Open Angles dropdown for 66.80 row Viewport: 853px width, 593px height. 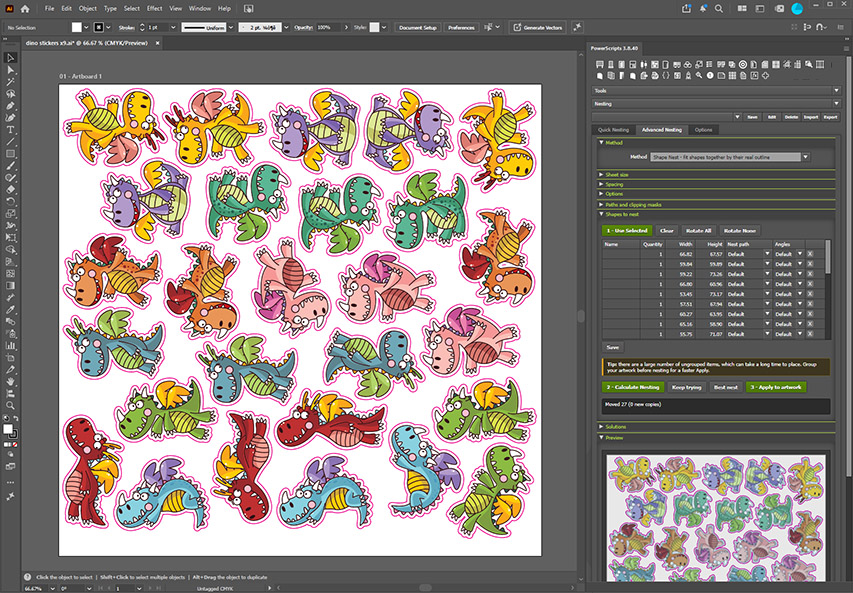(800, 284)
